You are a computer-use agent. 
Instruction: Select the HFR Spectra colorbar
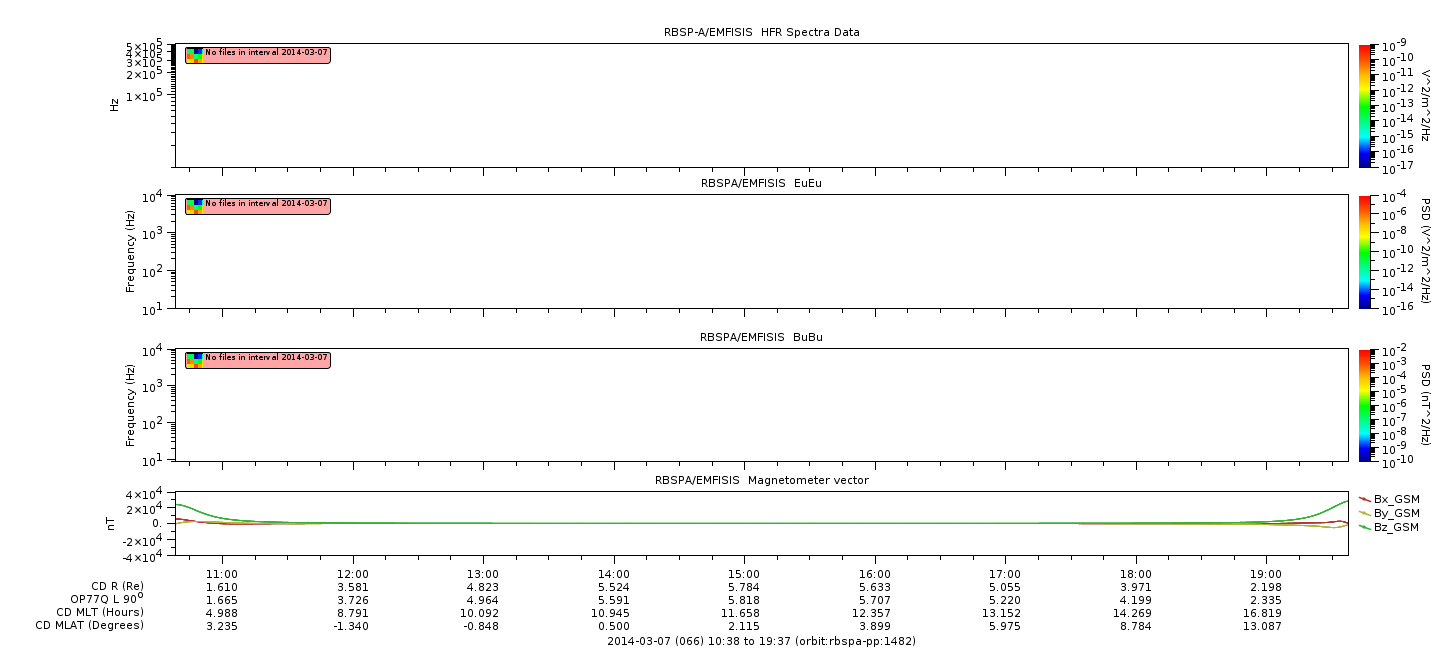click(1366, 105)
